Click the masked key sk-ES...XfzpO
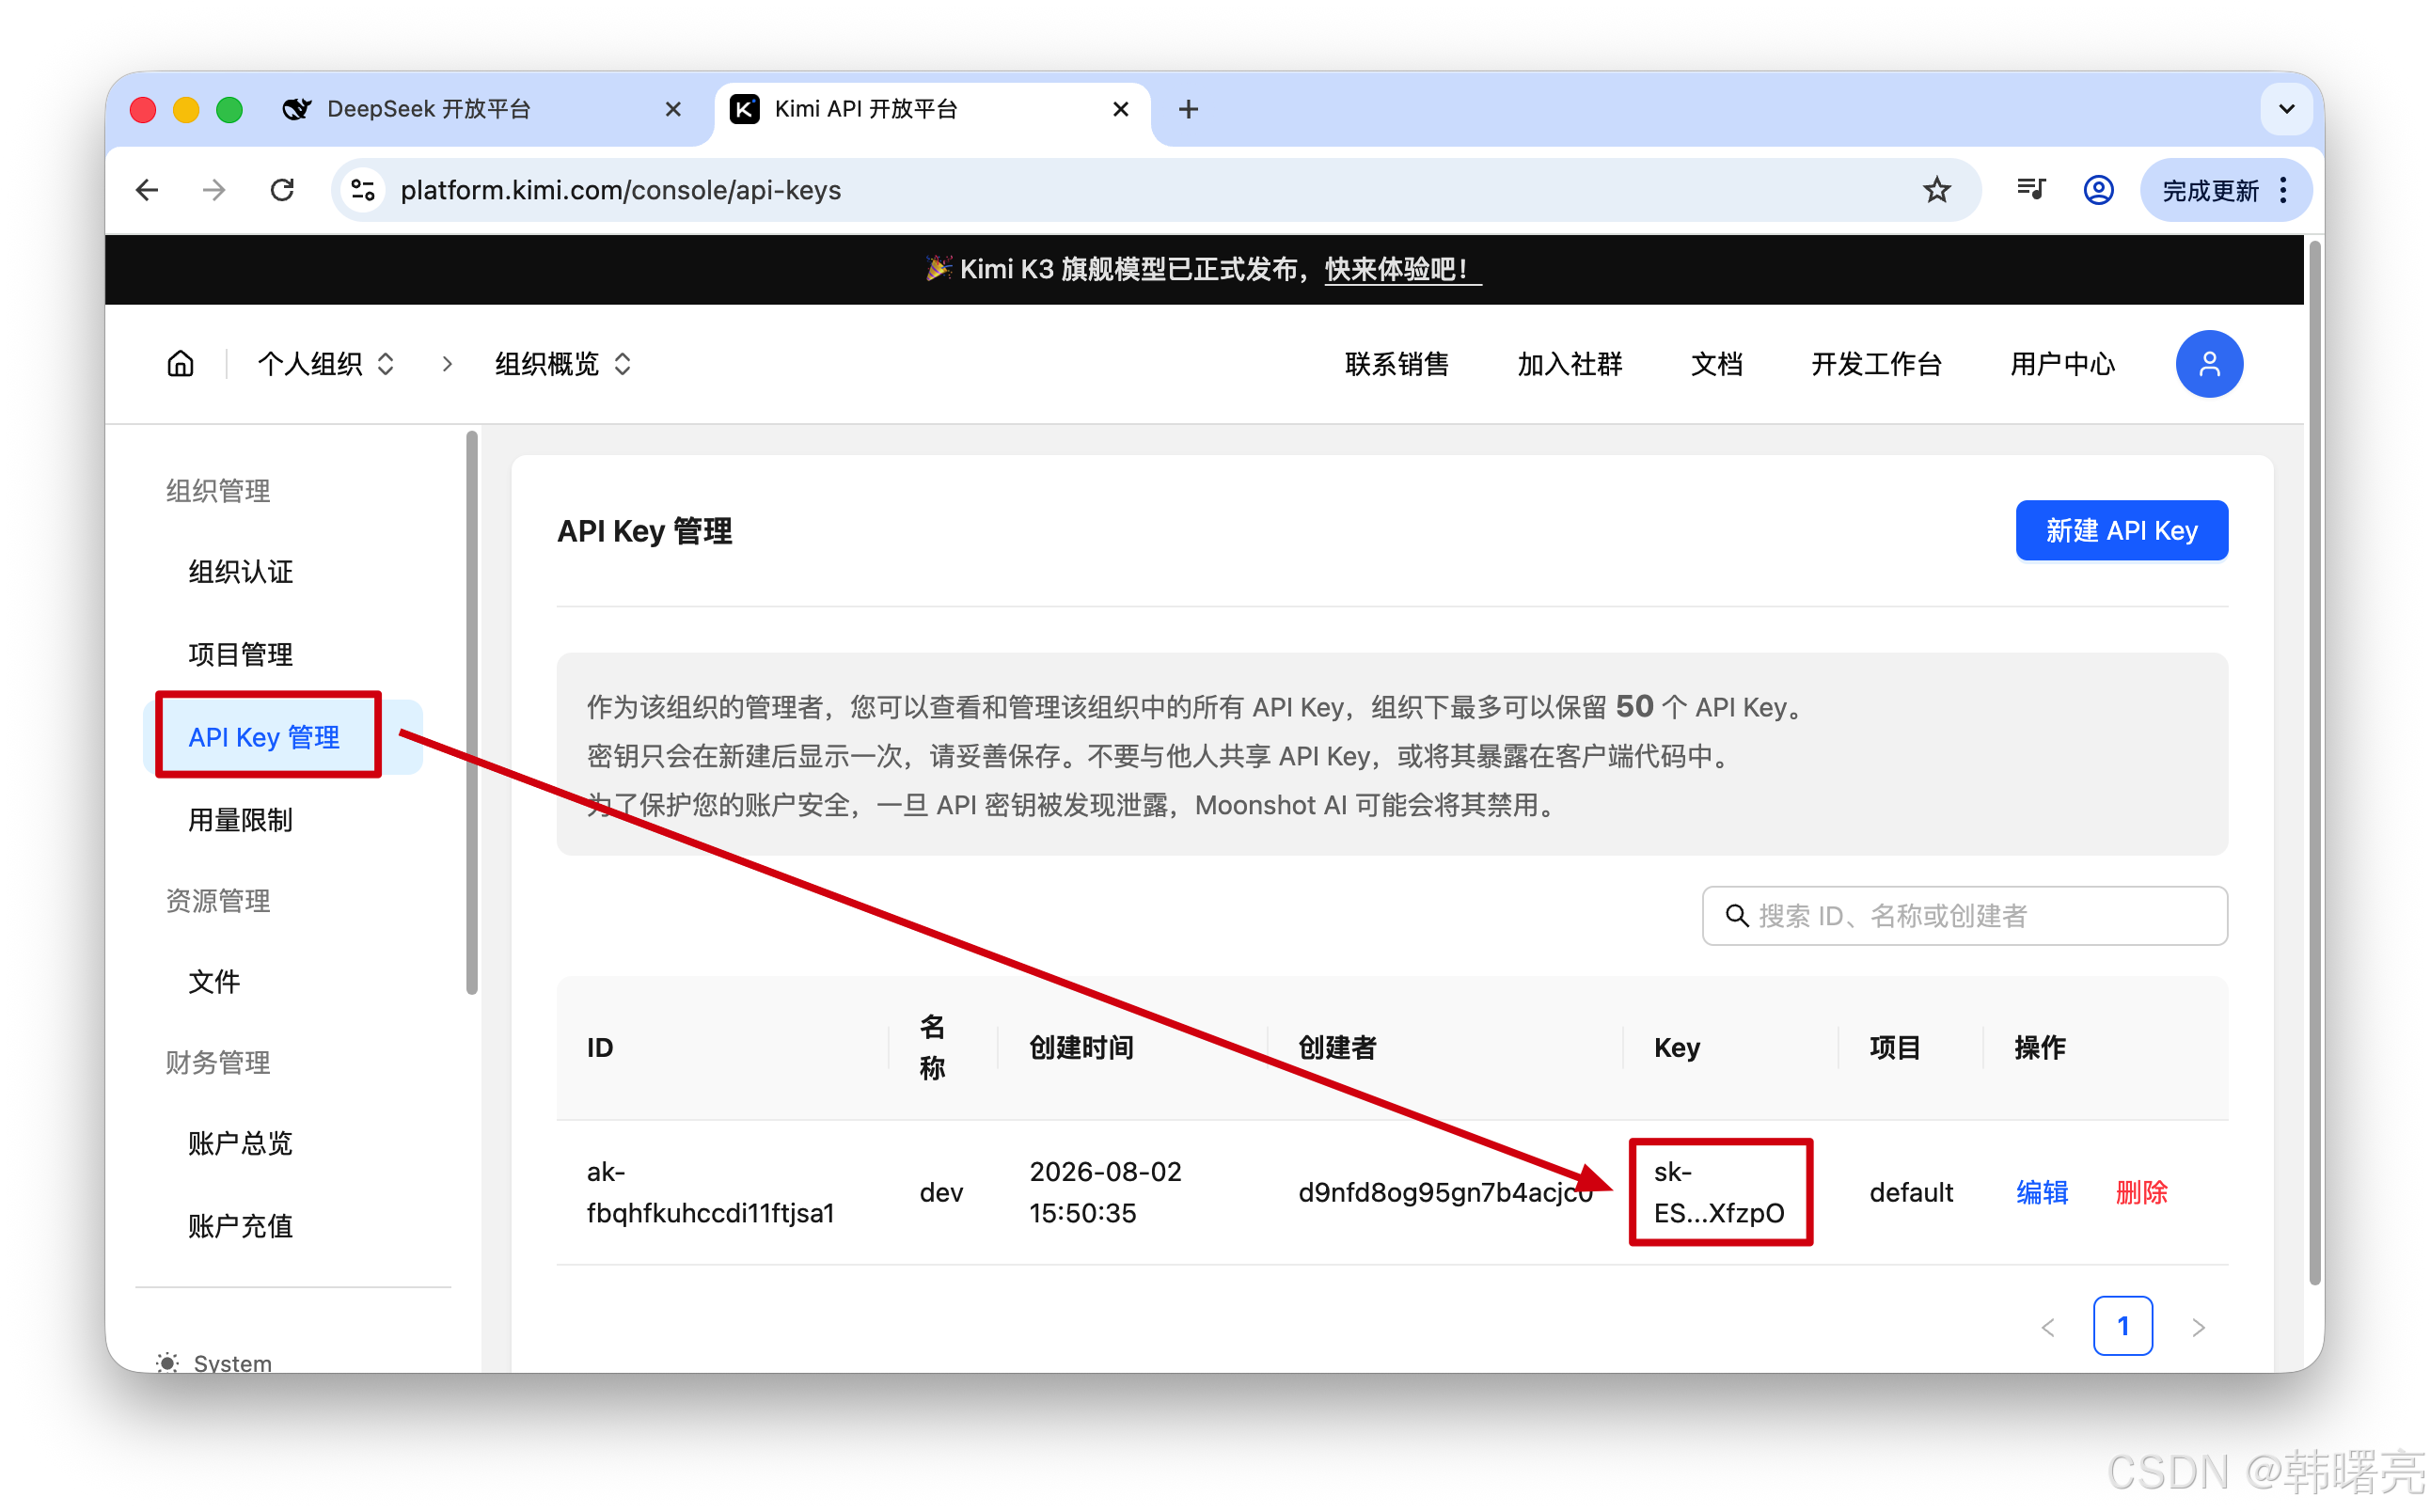Image resolution: width=2430 pixels, height=1512 pixels. coord(1719,1192)
